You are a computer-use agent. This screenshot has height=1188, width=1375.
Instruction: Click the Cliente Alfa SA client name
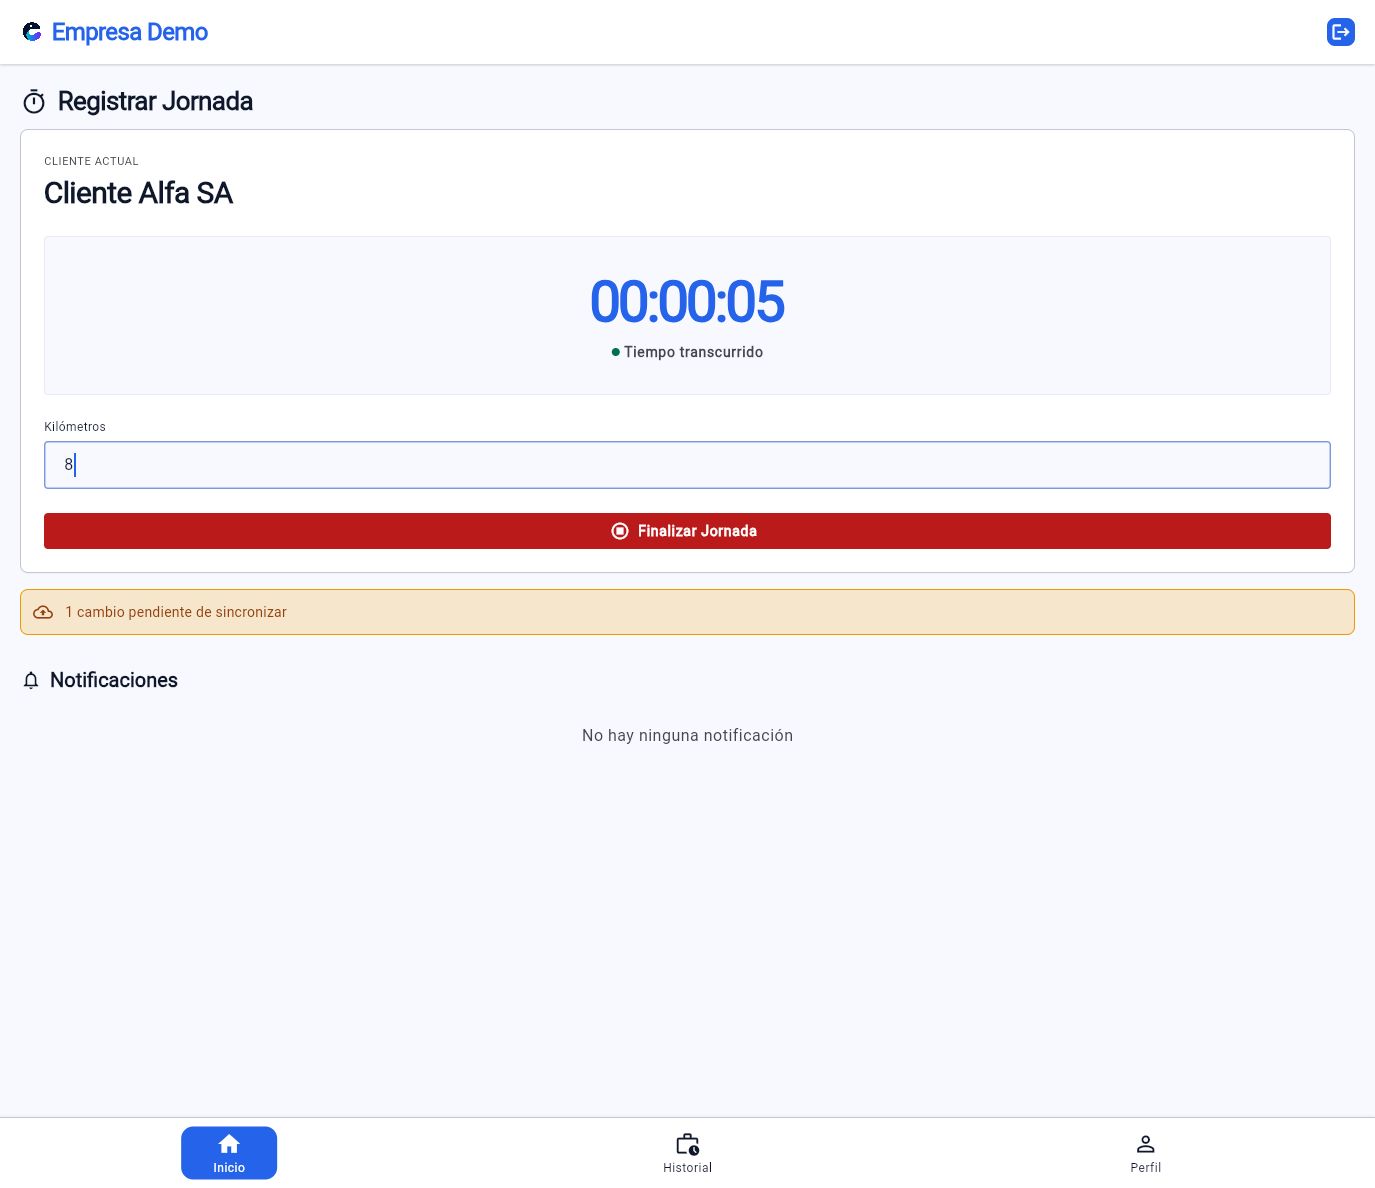(138, 193)
